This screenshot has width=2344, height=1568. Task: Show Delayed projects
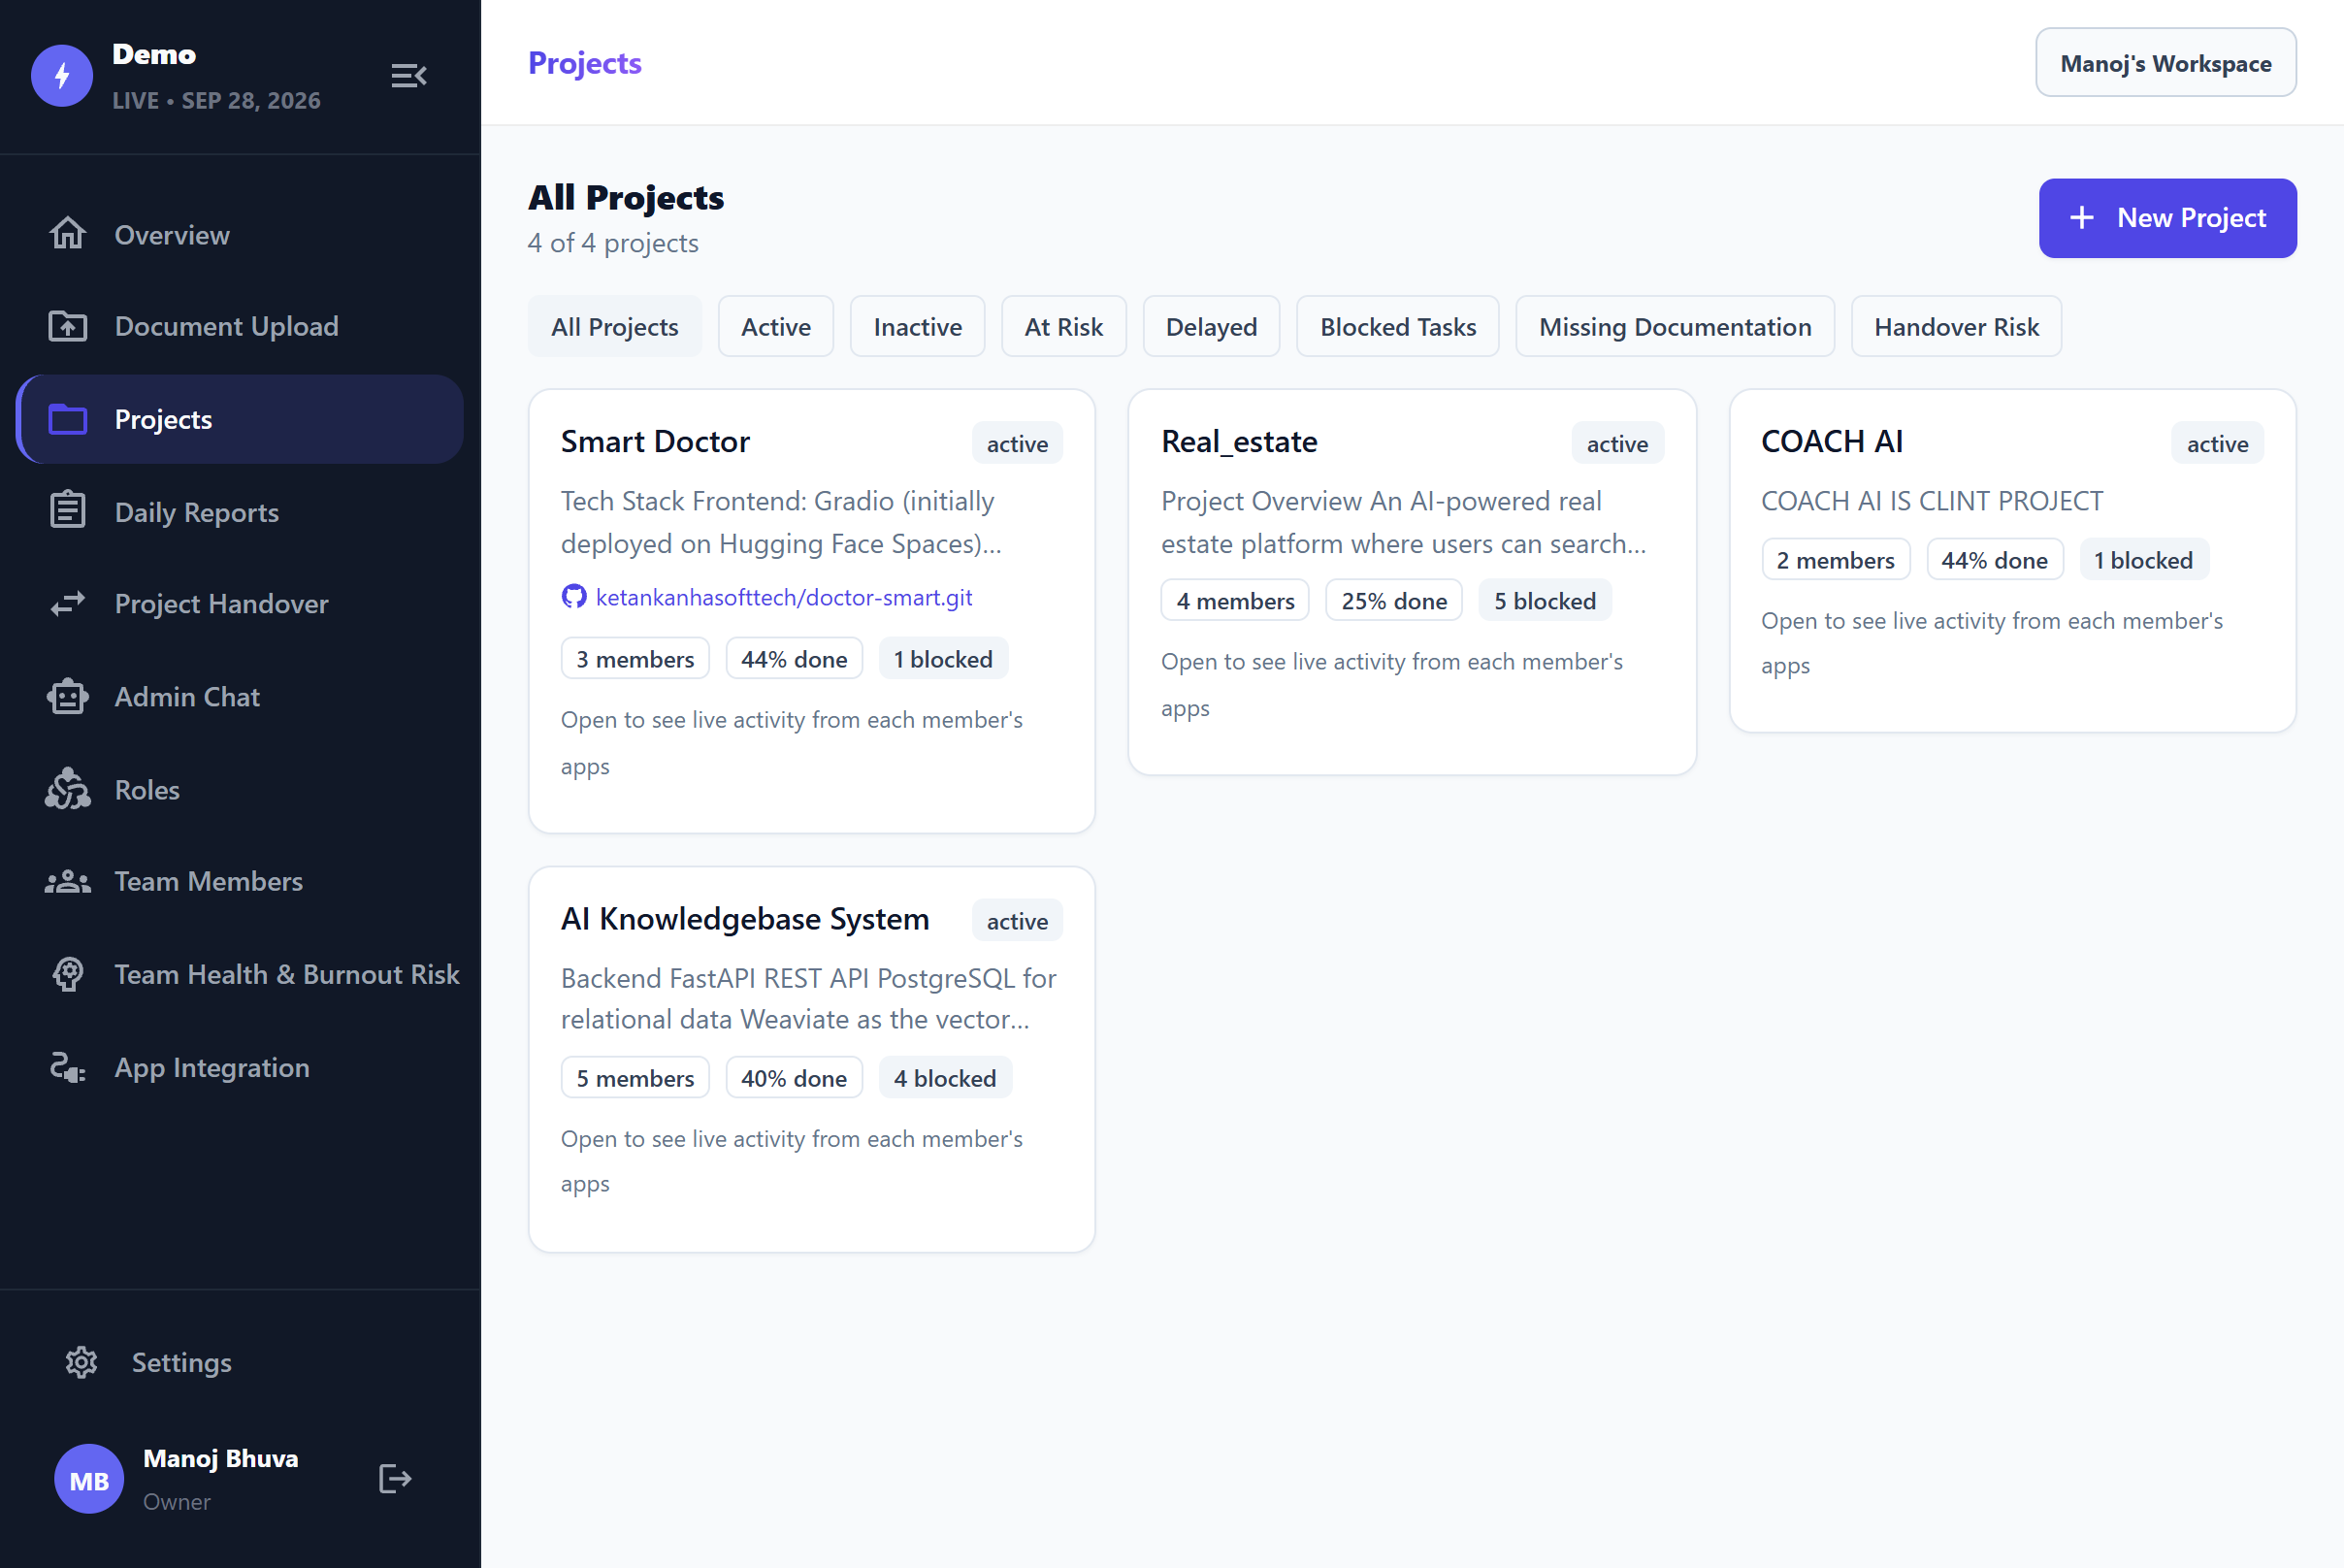point(1211,326)
